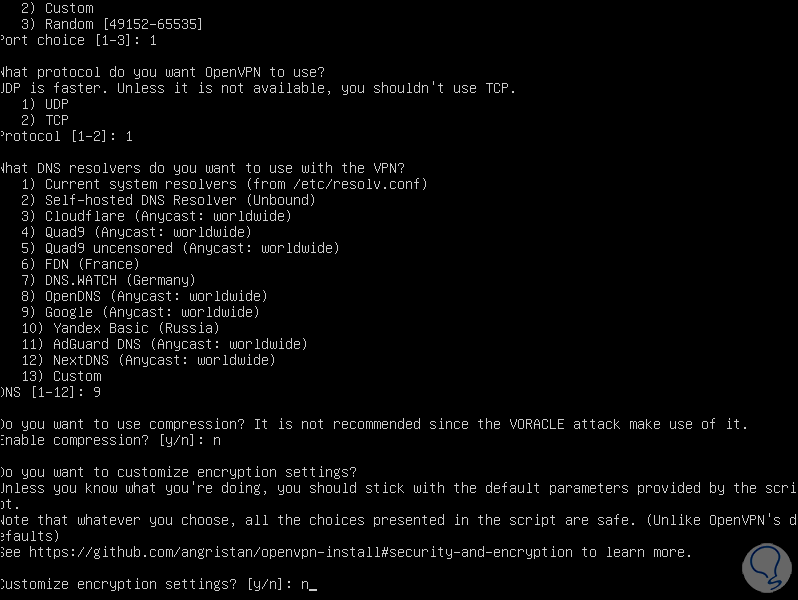Click the Quad9 uncensored option
The height and width of the screenshot is (600, 798).
point(180,248)
